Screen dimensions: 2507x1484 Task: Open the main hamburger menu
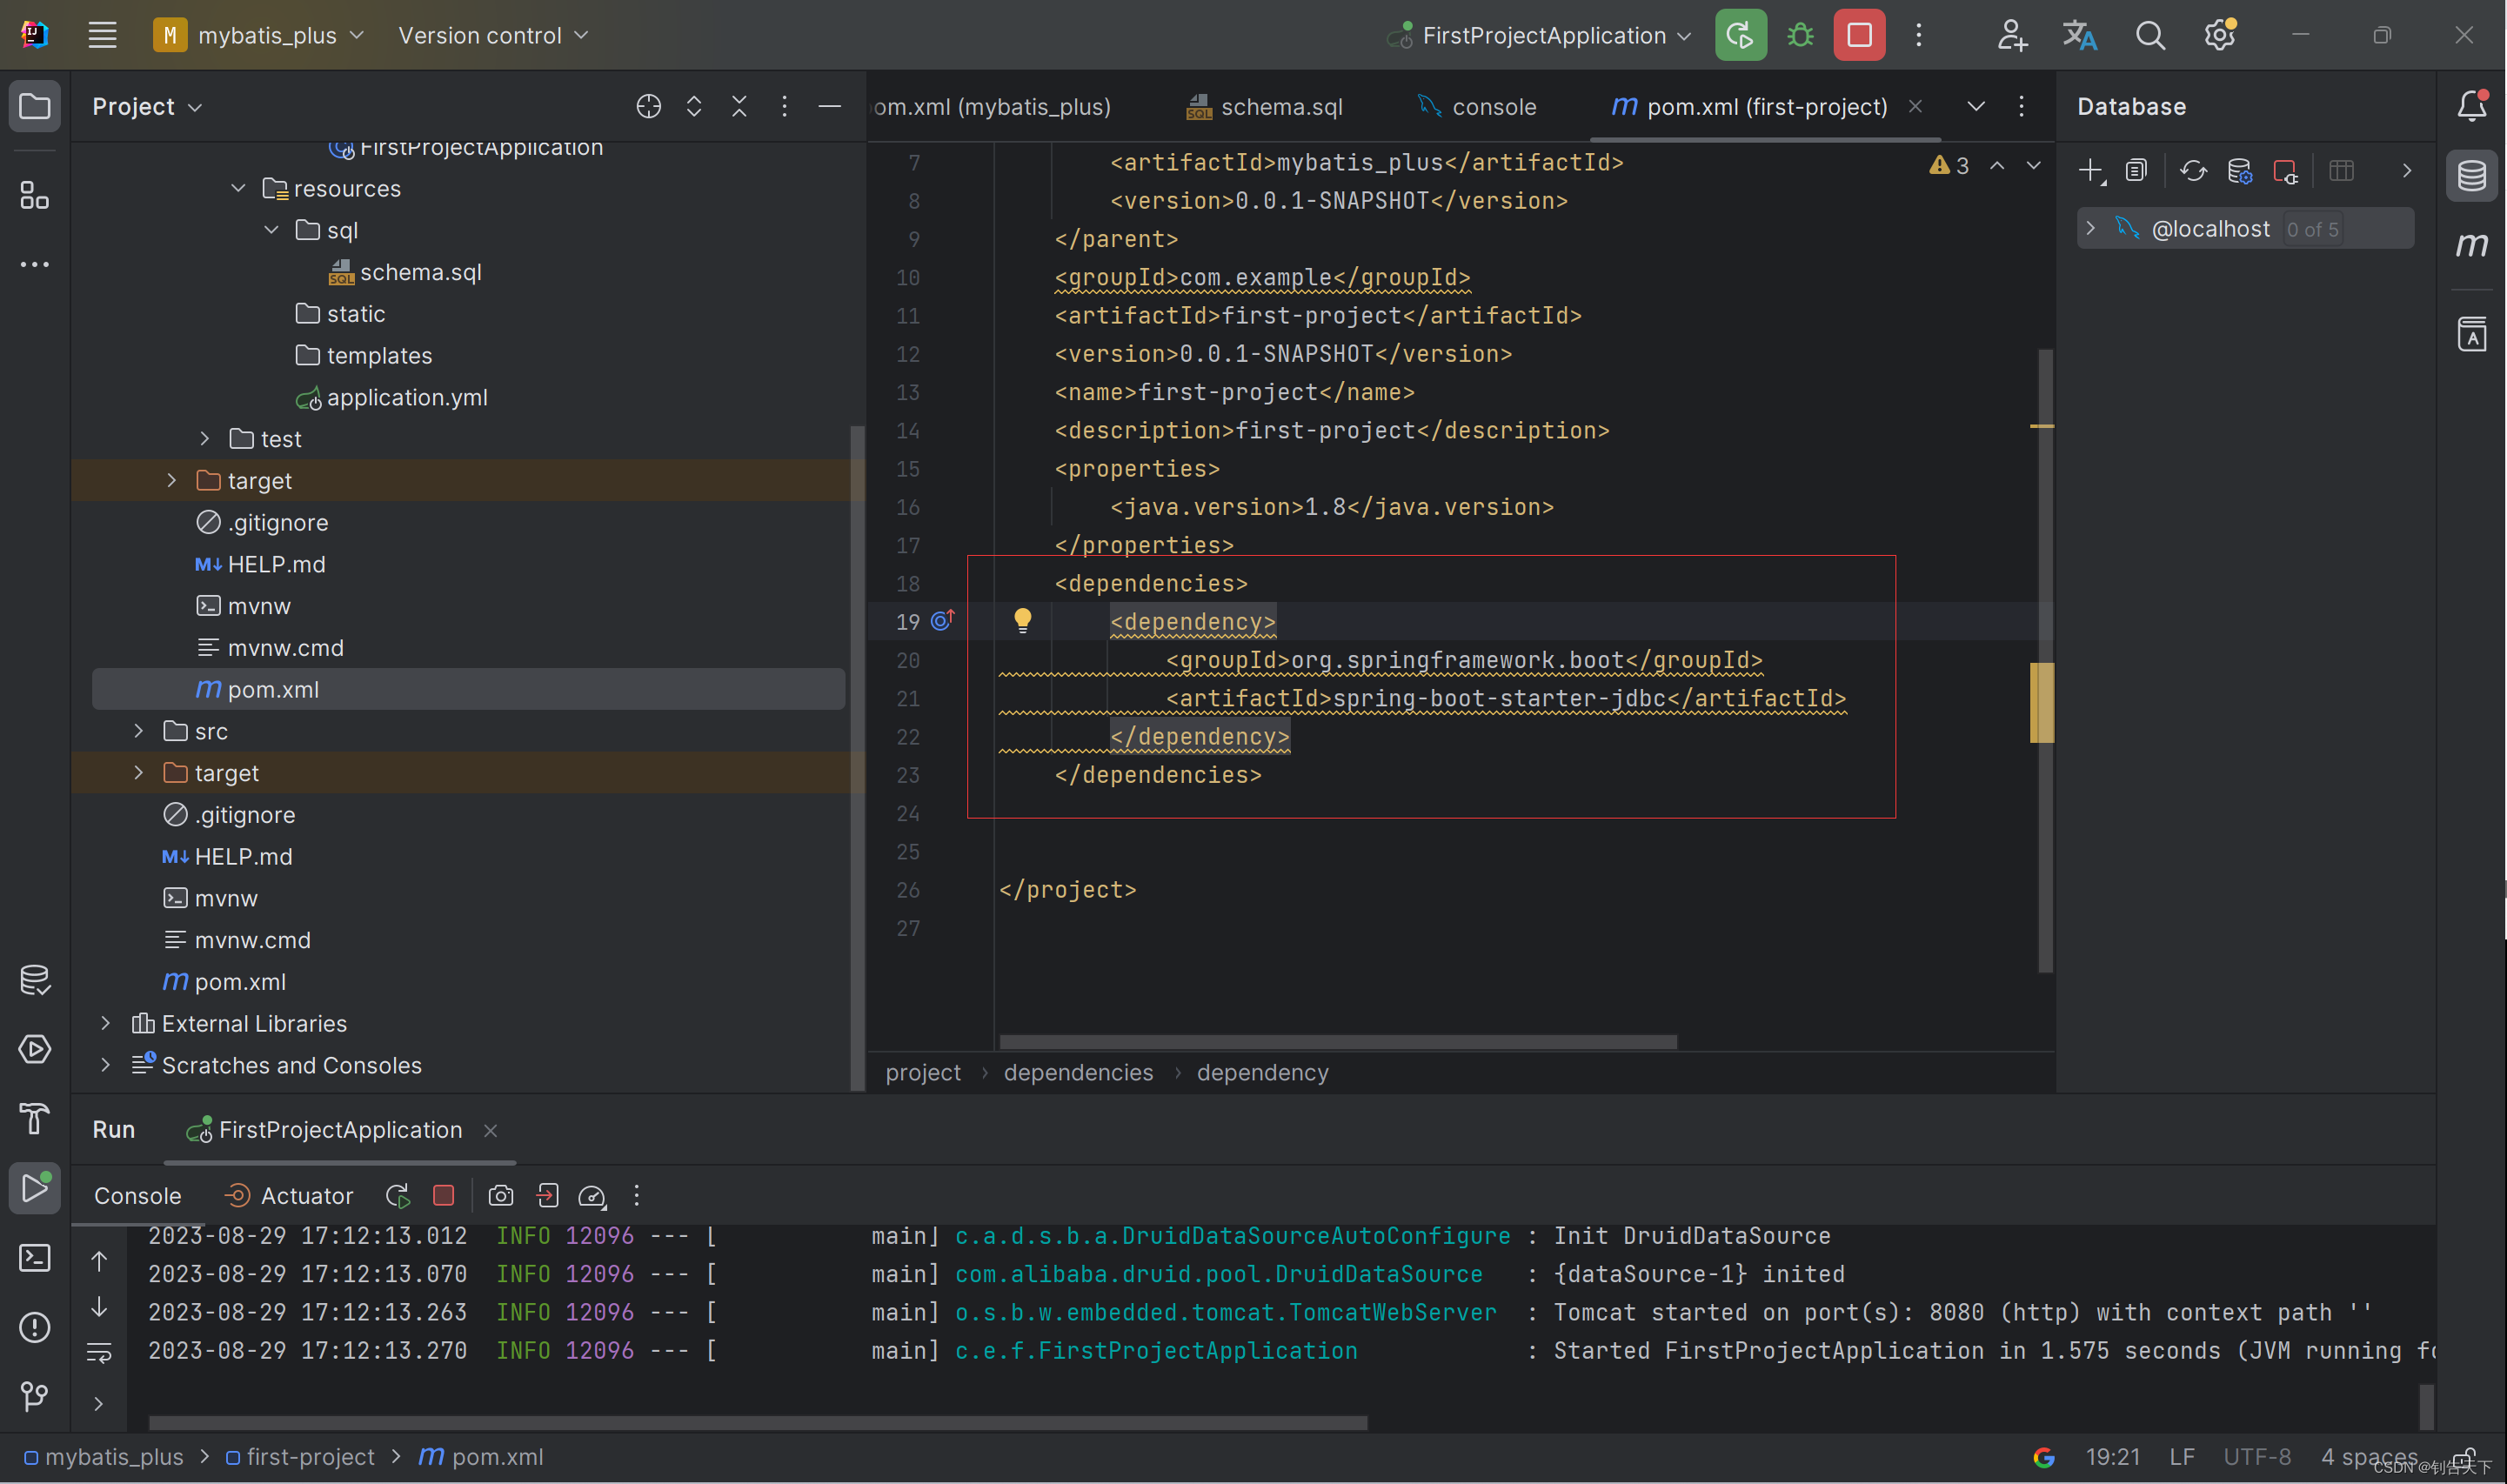click(102, 35)
